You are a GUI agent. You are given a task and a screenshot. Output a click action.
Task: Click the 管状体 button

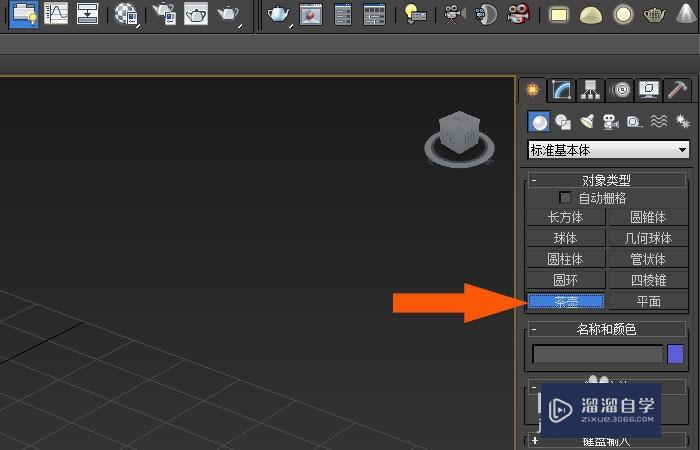click(649, 259)
